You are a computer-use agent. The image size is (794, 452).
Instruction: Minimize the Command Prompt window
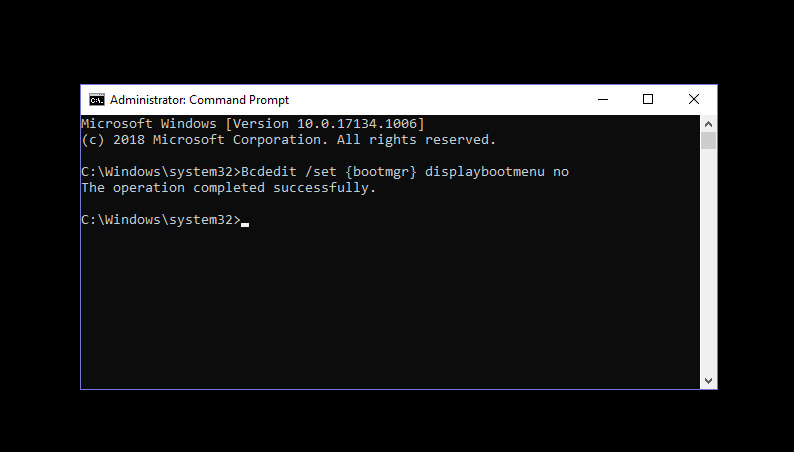tap(603, 100)
